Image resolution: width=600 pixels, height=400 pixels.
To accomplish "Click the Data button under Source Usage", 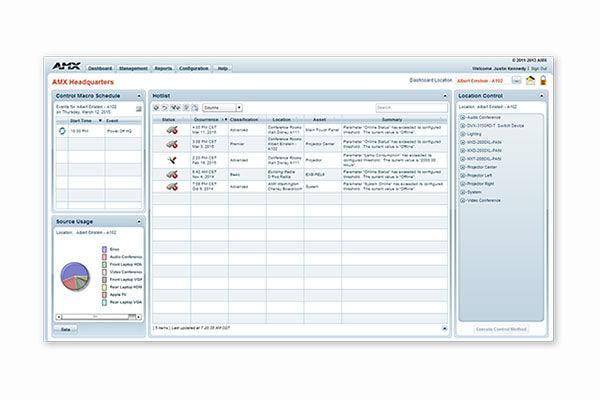I will tap(65, 330).
